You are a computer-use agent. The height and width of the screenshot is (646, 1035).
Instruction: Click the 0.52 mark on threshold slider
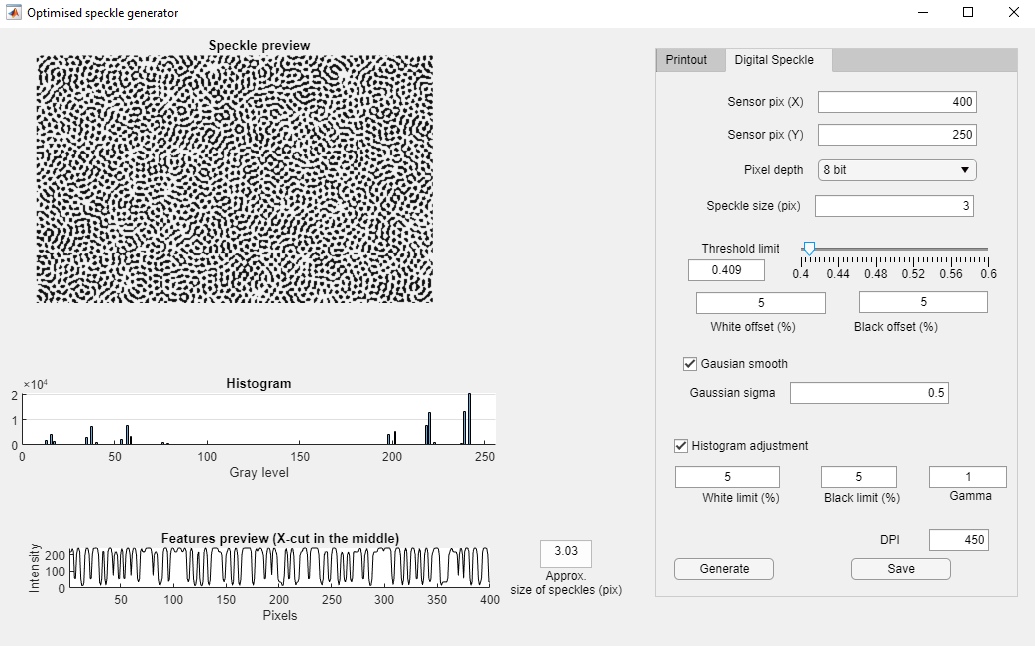914,274
